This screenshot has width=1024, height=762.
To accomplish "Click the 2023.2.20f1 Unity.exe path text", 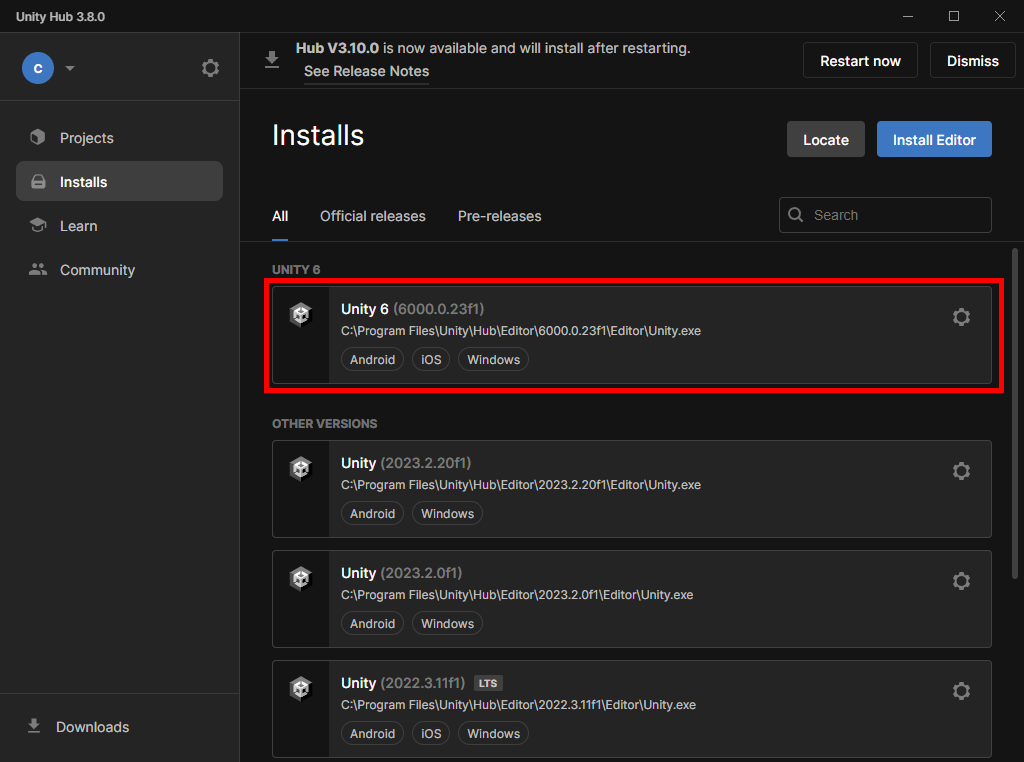I will [520, 485].
